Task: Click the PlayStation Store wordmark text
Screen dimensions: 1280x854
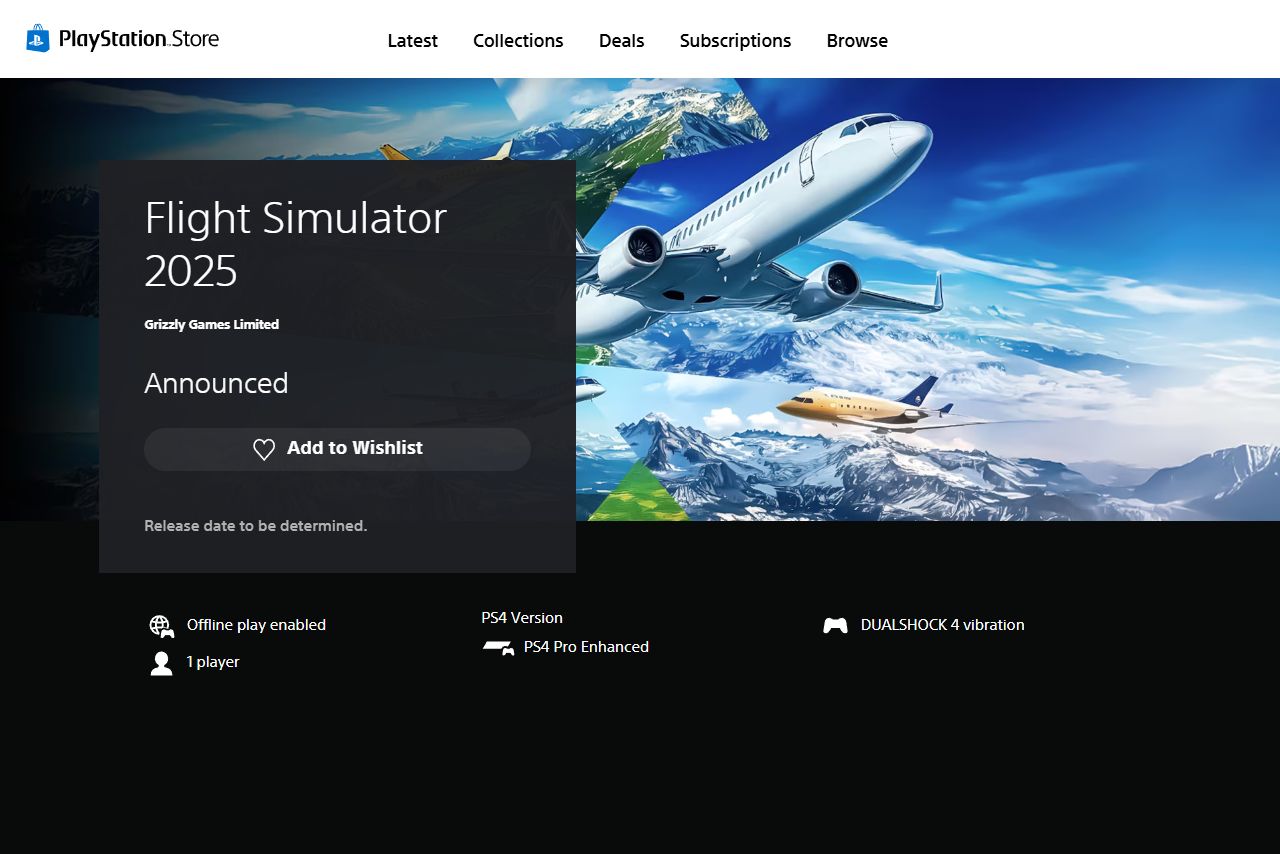Action: pos(139,39)
